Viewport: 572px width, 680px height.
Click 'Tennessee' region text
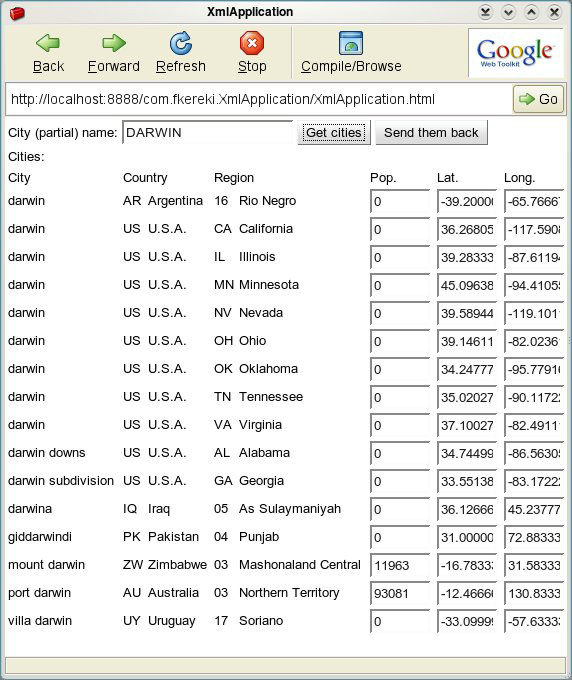[271, 396]
